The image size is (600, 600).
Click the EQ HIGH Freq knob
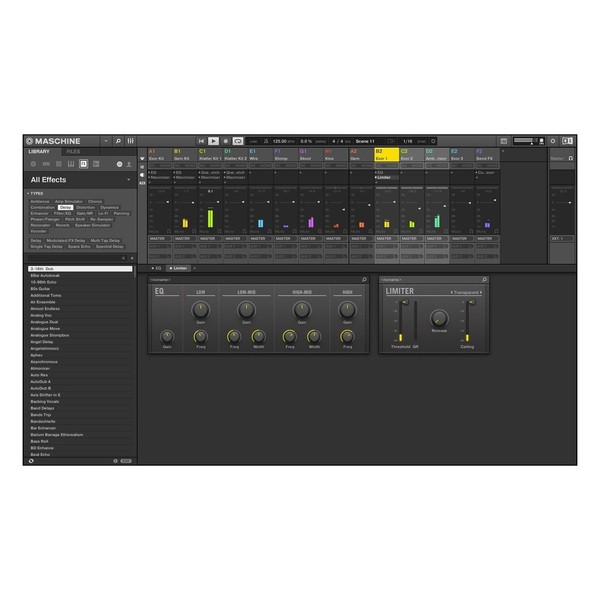(347, 337)
